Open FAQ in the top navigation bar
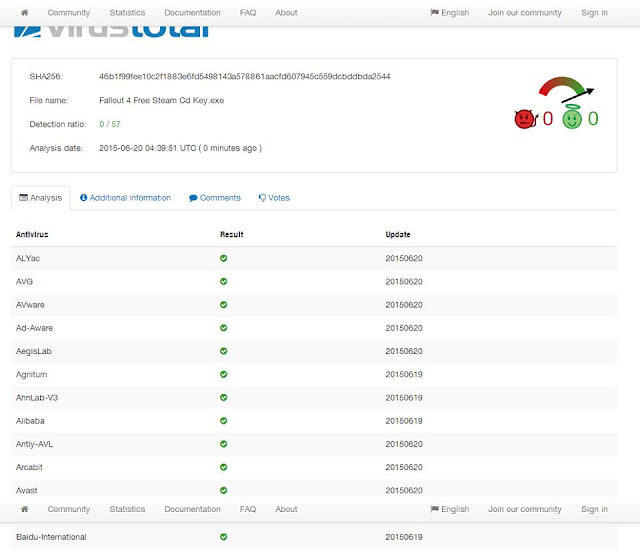640x552 pixels. [248, 13]
